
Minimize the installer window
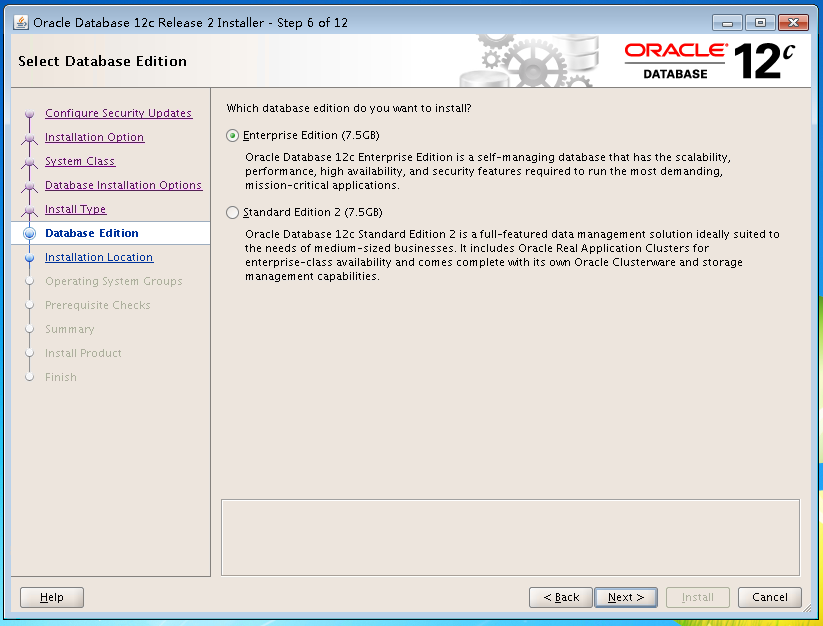(x=727, y=23)
